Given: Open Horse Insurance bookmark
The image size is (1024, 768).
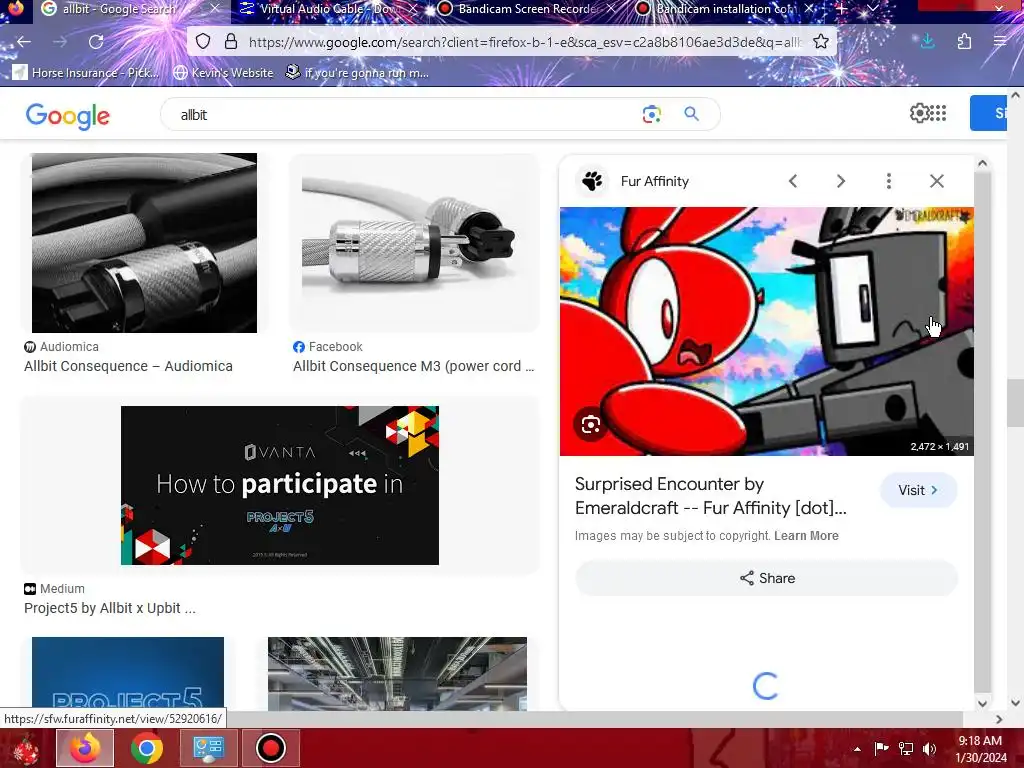Looking at the screenshot, I should tap(86, 72).
